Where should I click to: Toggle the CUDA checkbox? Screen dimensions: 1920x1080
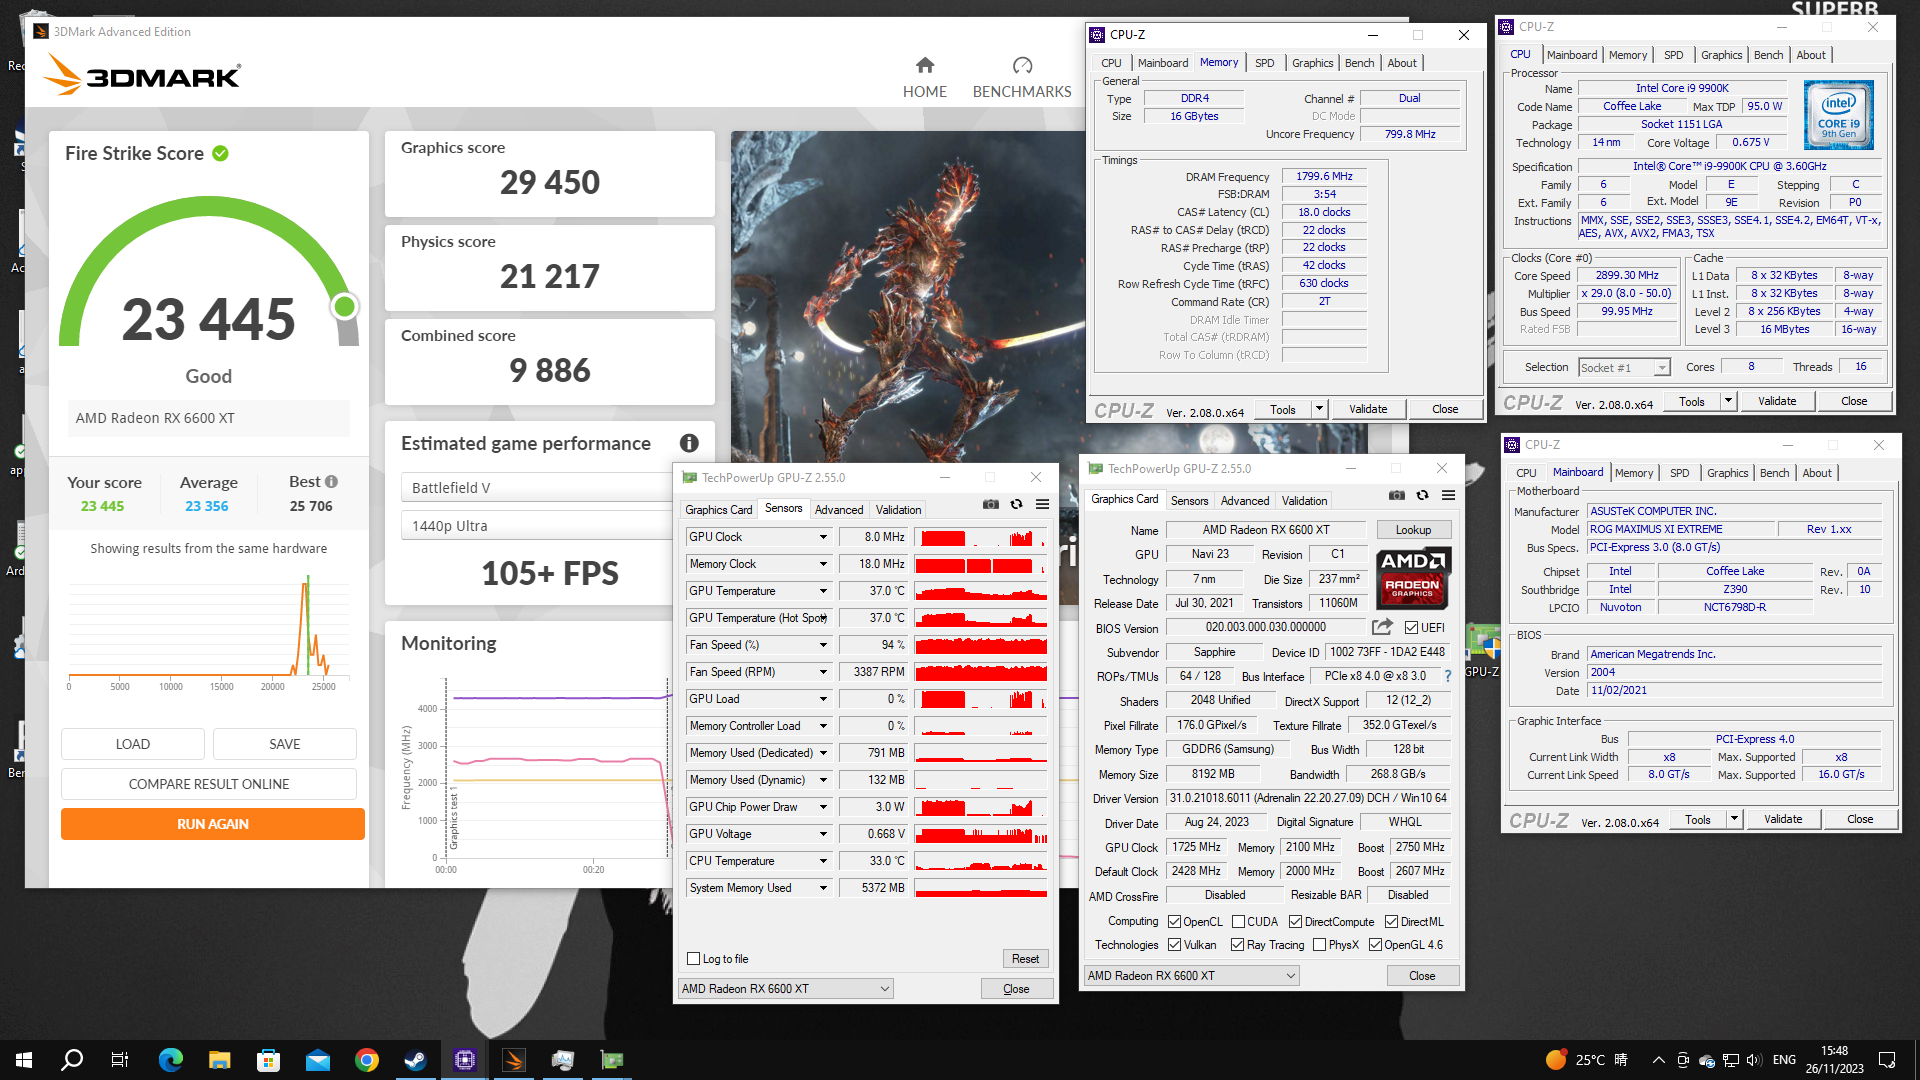pos(1238,922)
